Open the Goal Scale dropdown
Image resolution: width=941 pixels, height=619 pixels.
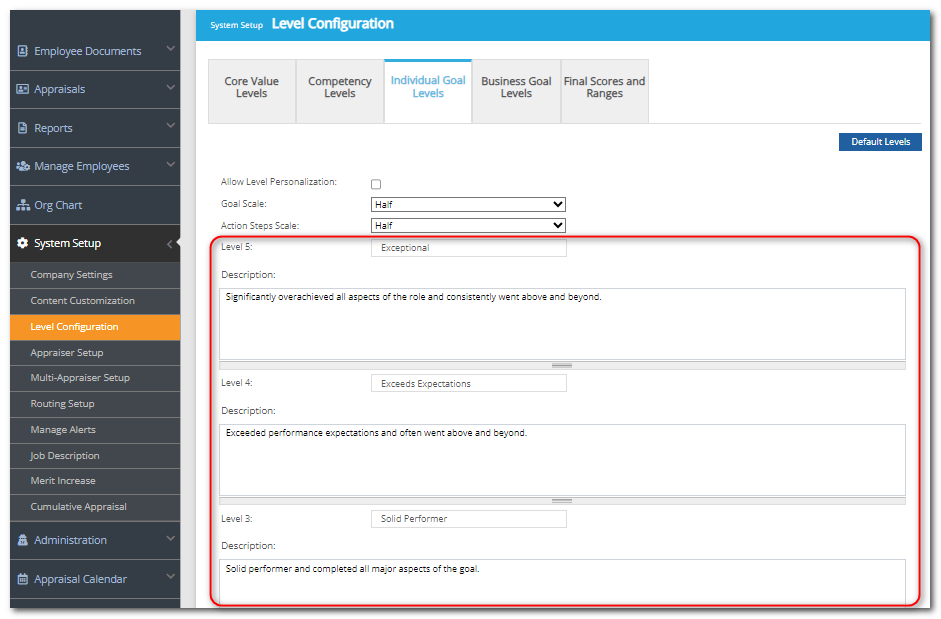[468, 204]
